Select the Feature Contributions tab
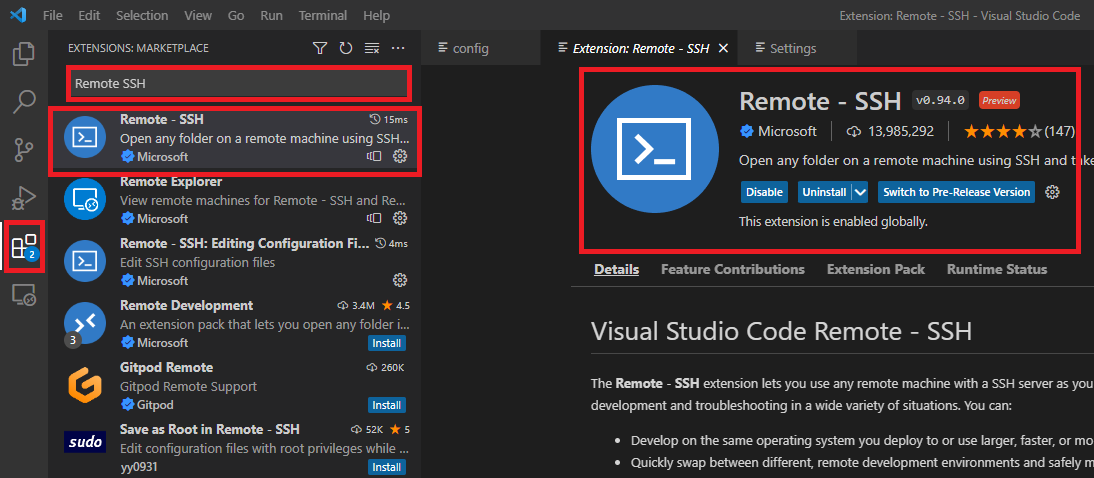1094x478 pixels. [x=733, y=269]
